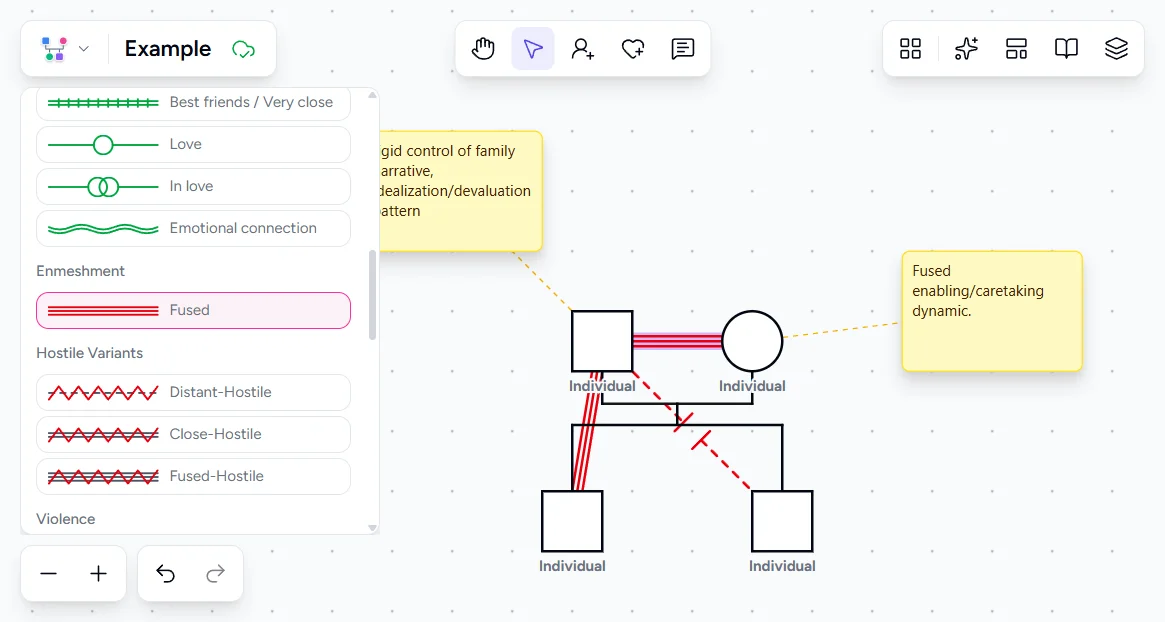
Task: Click the cloud sync status icon
Action: click(x=243, y=50)
